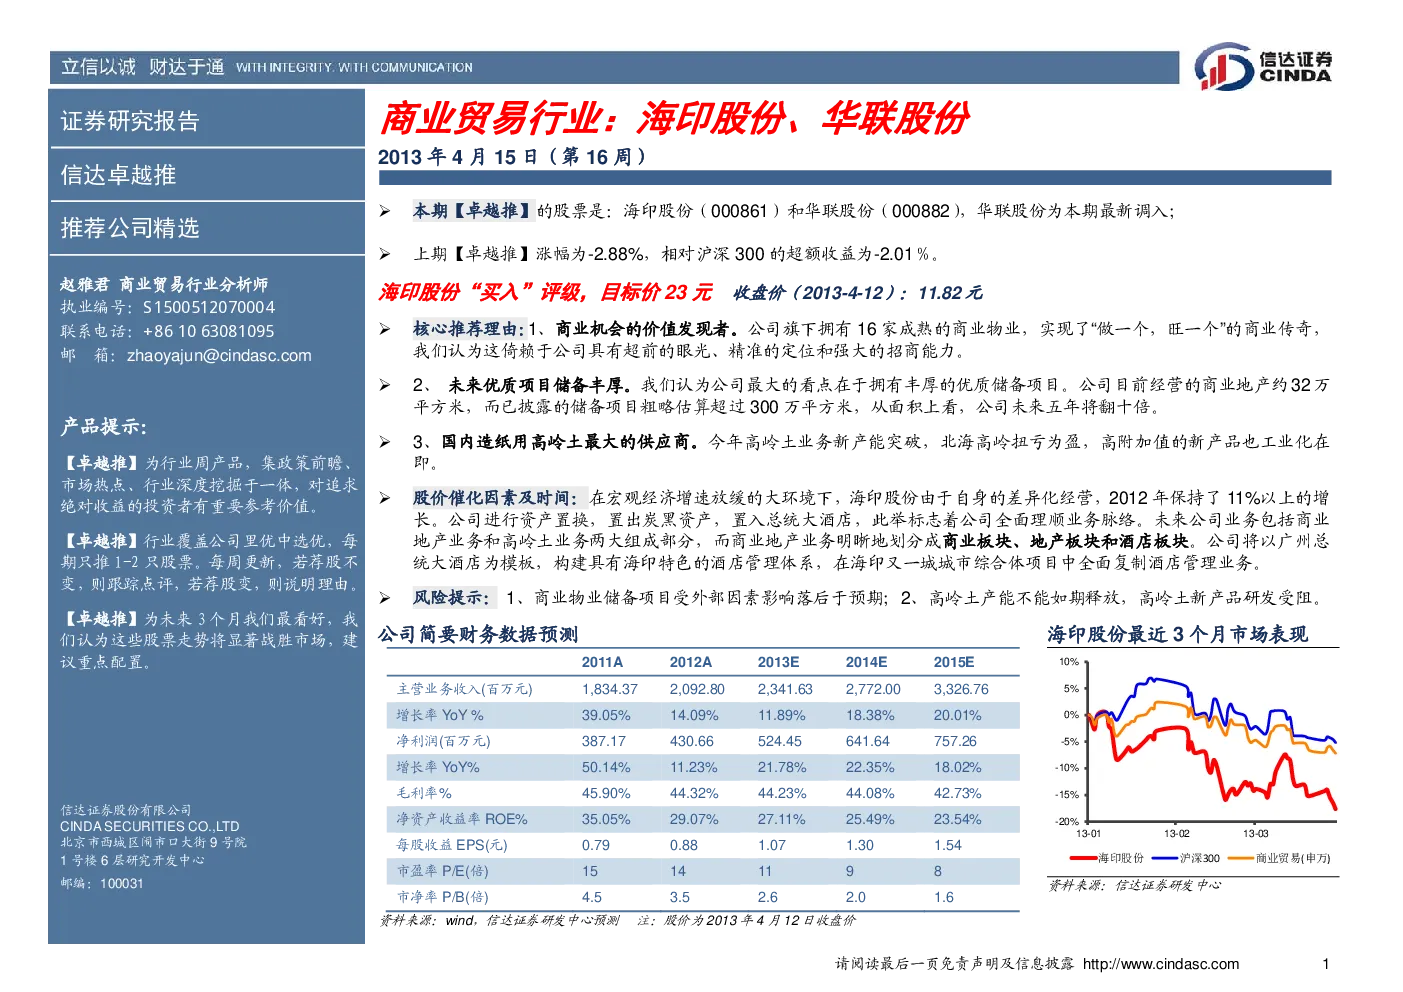The image size is (1403, 992).
Task: Click the 公司简要财务数据预测 table heading
Action: (x=478, y=635)
